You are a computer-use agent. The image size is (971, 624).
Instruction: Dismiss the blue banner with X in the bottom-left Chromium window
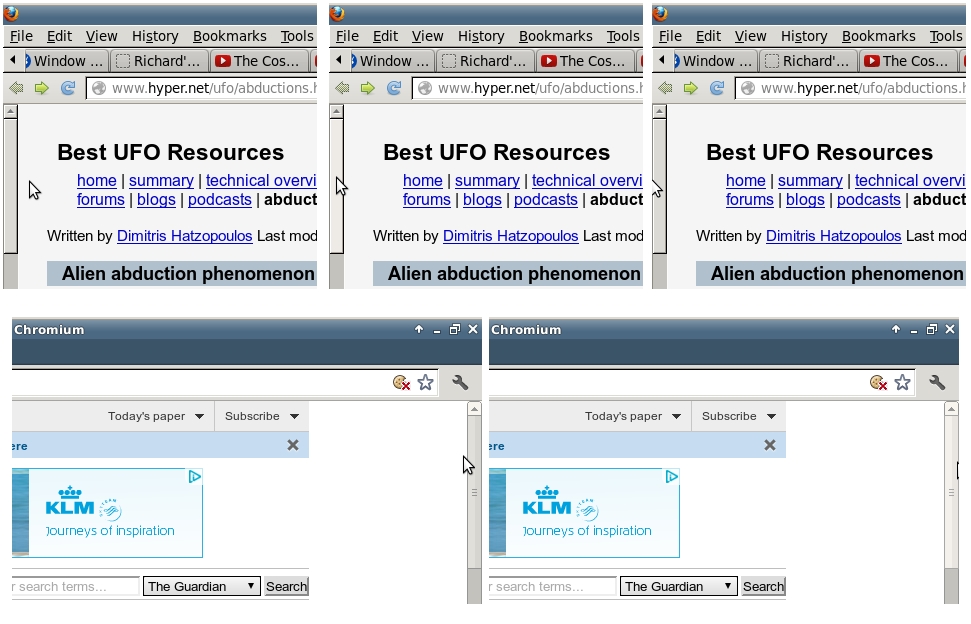(293, 445)
